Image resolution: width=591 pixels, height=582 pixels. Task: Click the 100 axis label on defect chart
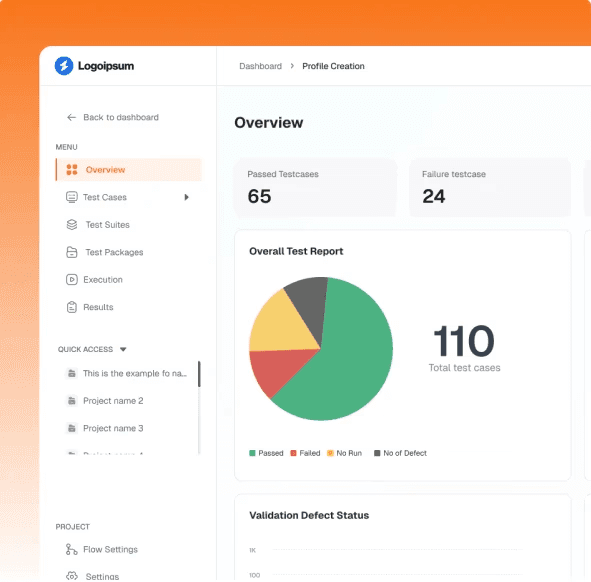click(x=254, y=575)
